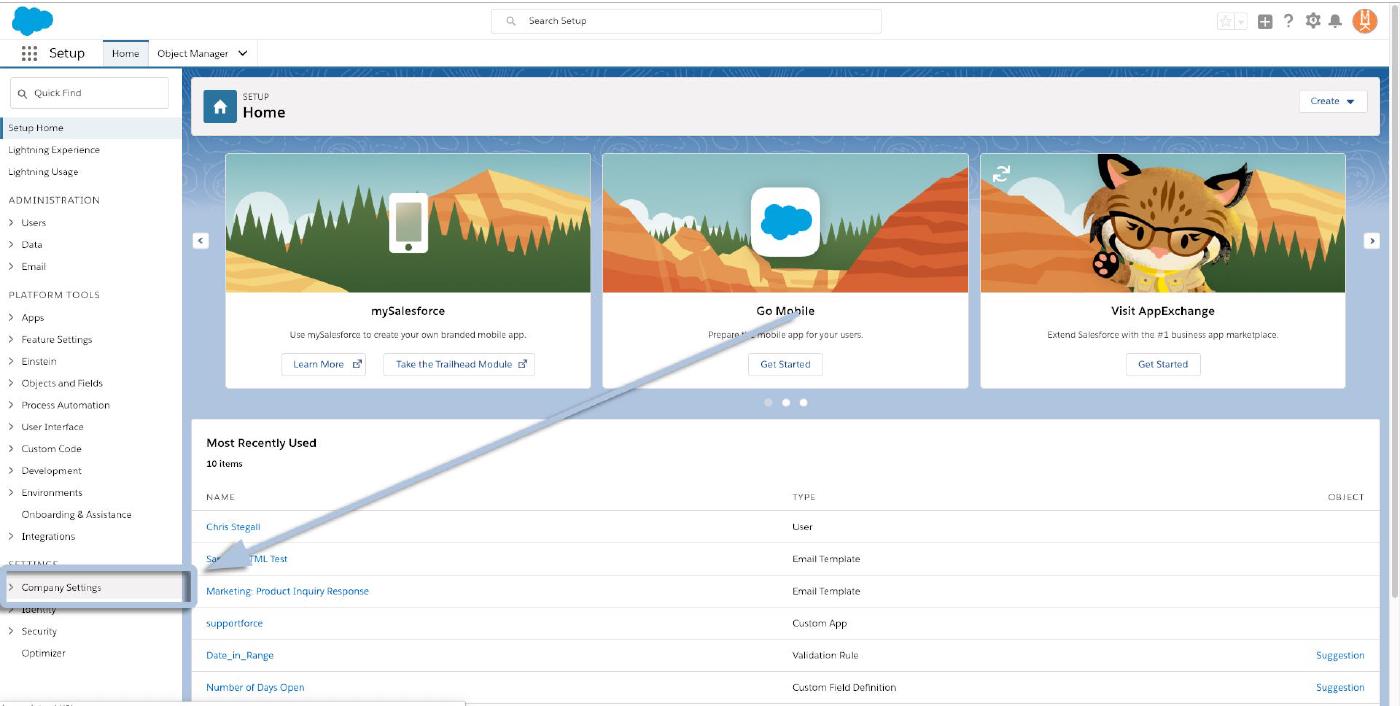
Task: Click the Salesforce cloud logo
Action: click(32, 20)
